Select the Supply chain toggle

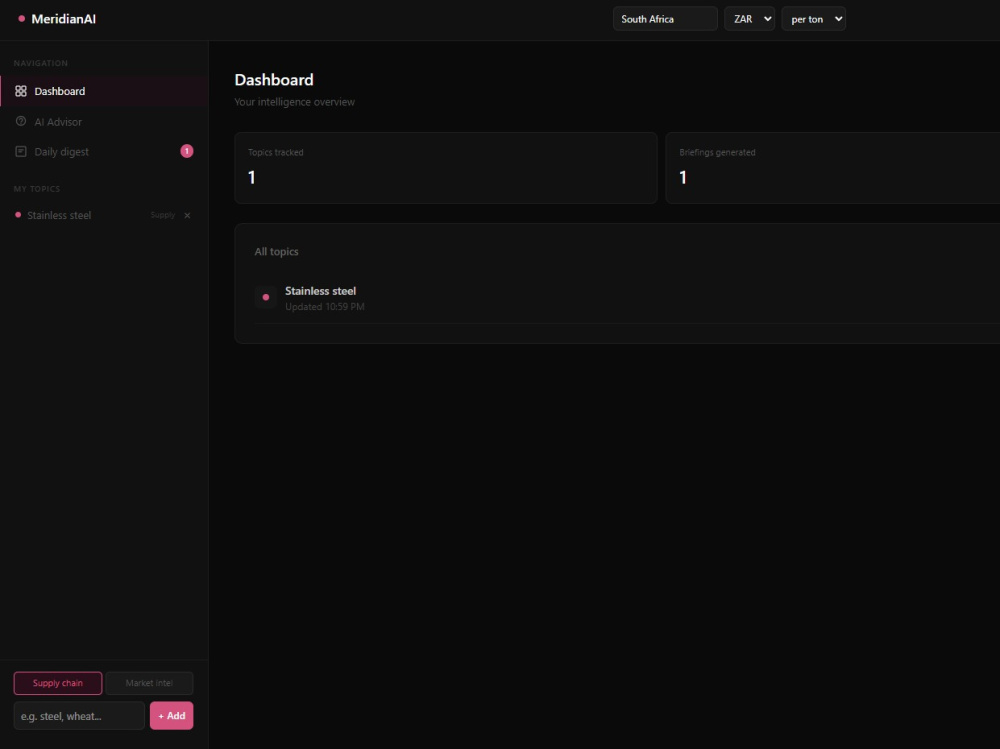(58, 683)
